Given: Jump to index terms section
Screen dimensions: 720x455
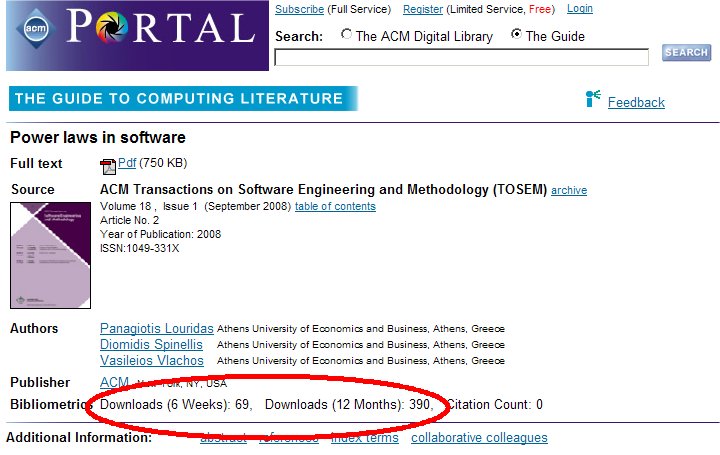Looking at the screenshot, I should [365, 438].
